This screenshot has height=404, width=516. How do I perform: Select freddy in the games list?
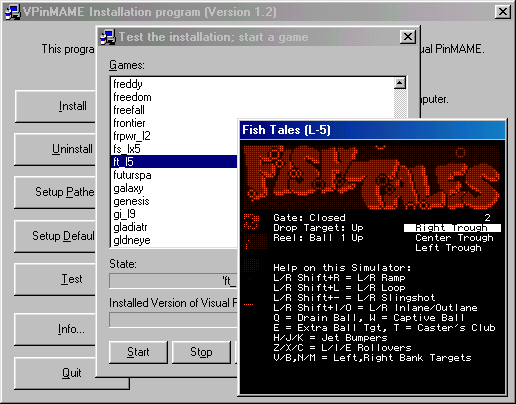[128, 84]
